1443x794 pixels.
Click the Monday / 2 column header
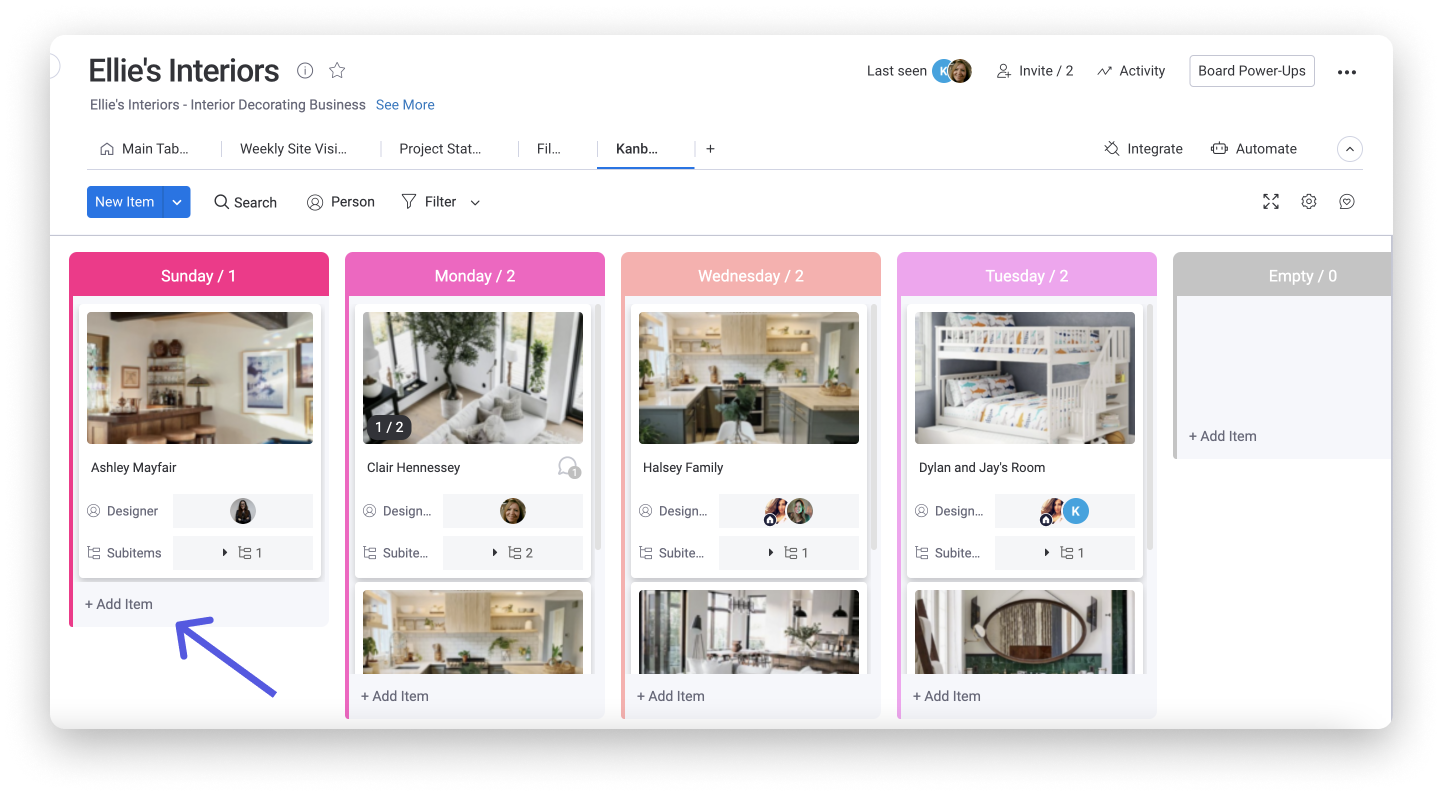pyautogui.click(x=475, y=276)
